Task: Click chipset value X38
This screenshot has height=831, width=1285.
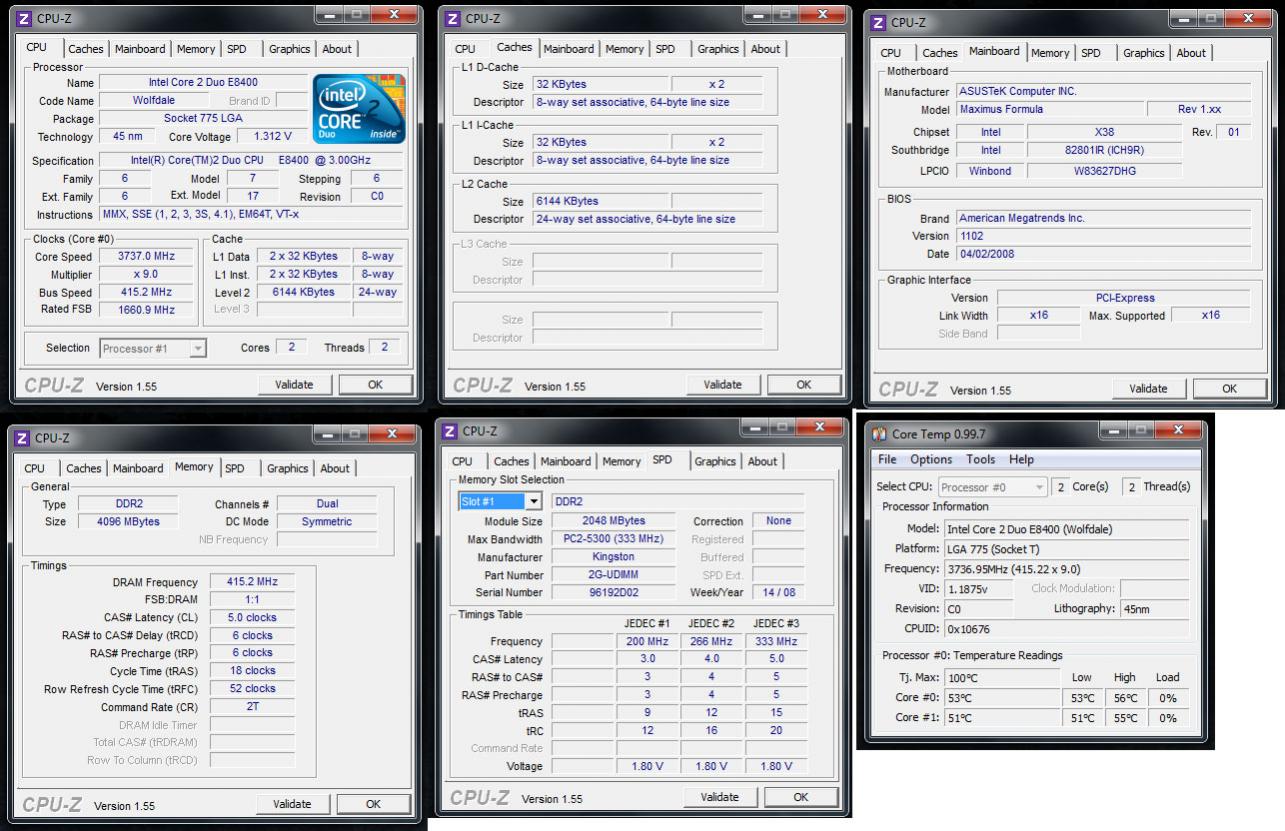Action: point(1104,133)
